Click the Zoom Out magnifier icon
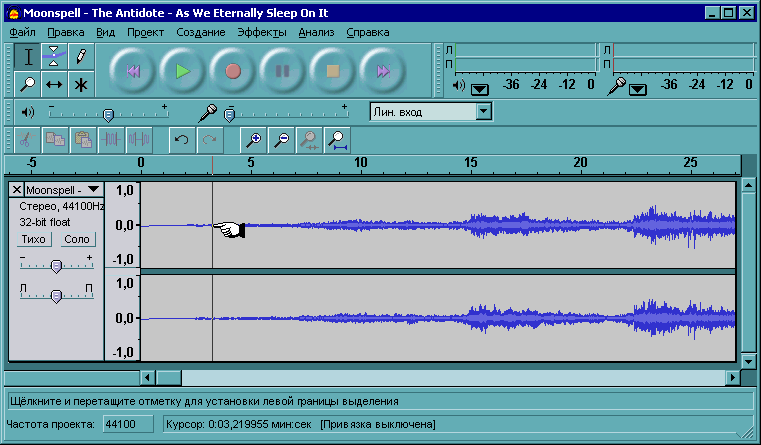761x445 pixels. (x=281, y=140)
